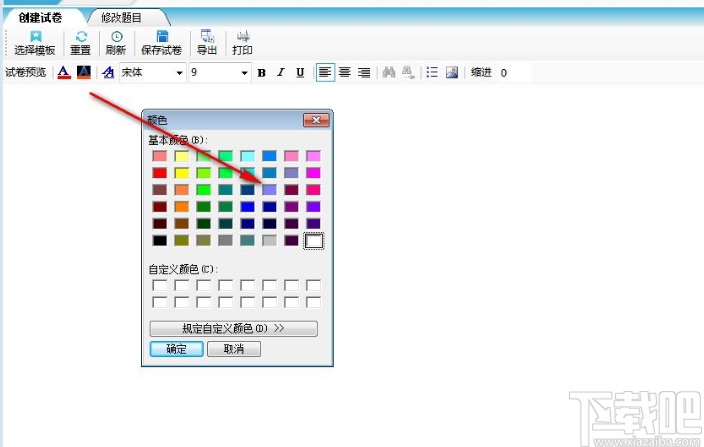The width and height of the screenshot is (704, 447).
Task: Select the bright green swatch in third row
Action: (203, 190)
